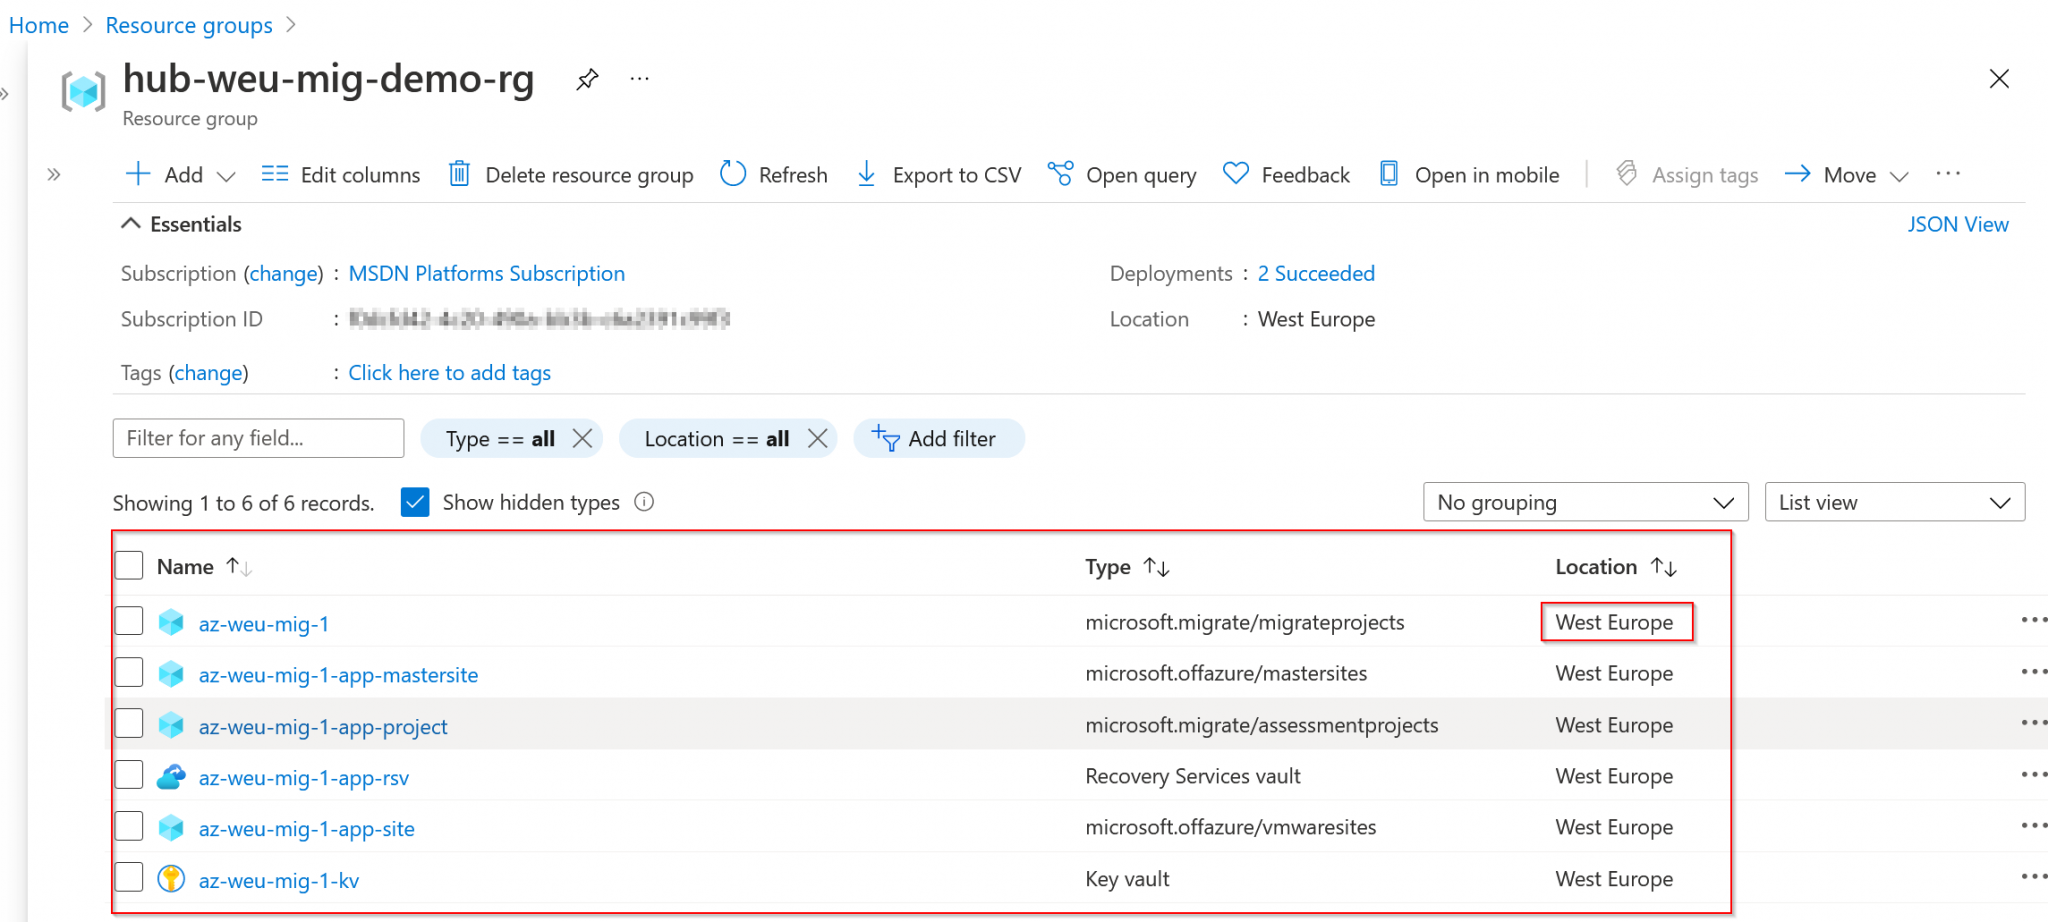Uncheck the Show hidden types checkbox
Image resolution: width=2048 pixels, height=922 pixels.
(414, 501)
